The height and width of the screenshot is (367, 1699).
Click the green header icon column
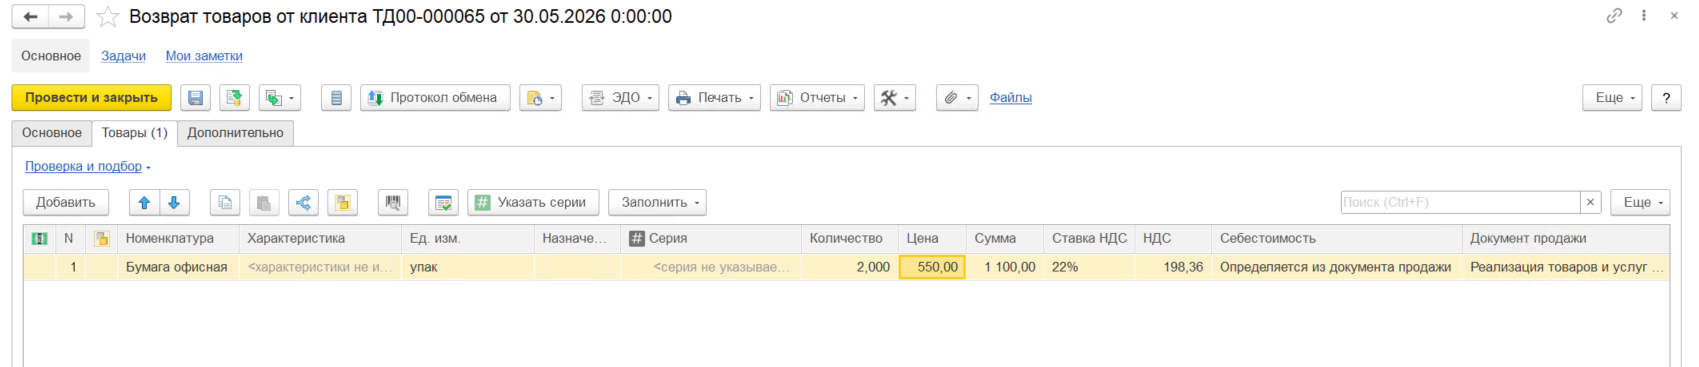pos(39,239)
